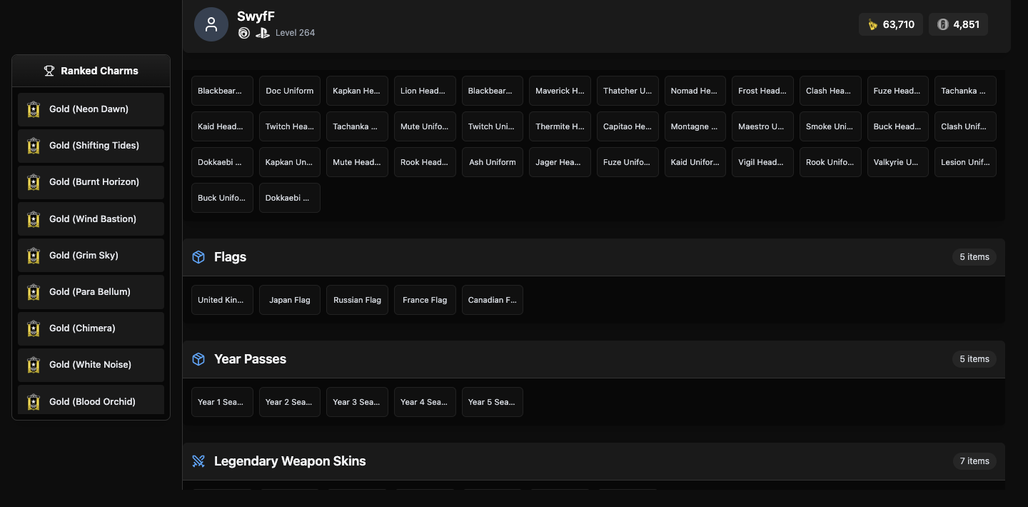Select the Mute Head... item
Viewport: 1028px width, 507px height.
coord(357,162)
